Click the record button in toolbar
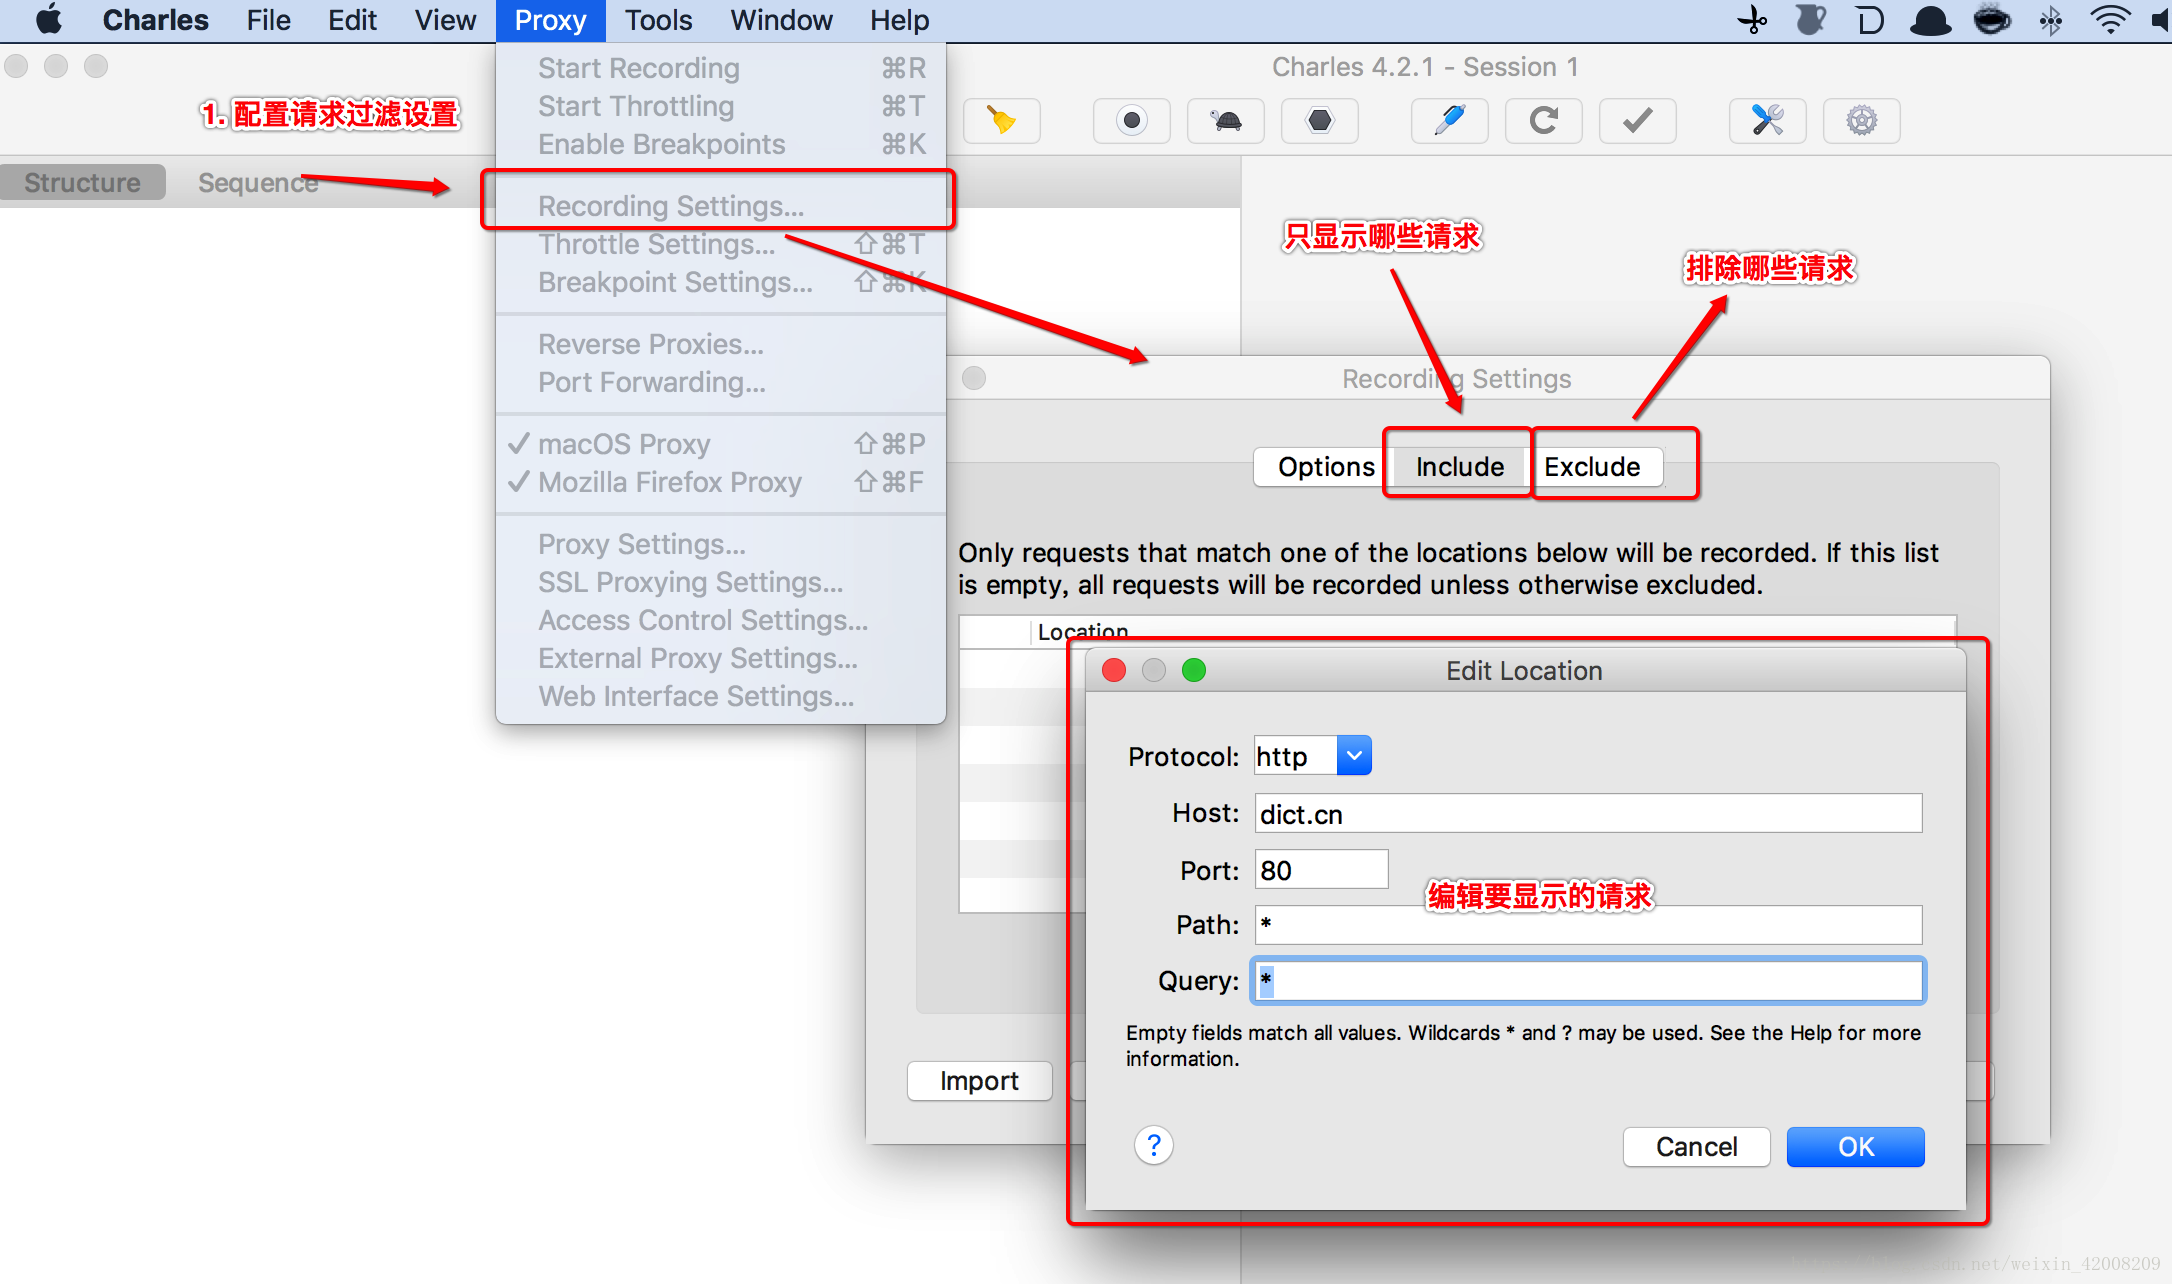This screenshot has height=1284, width=2172. 1131,121
